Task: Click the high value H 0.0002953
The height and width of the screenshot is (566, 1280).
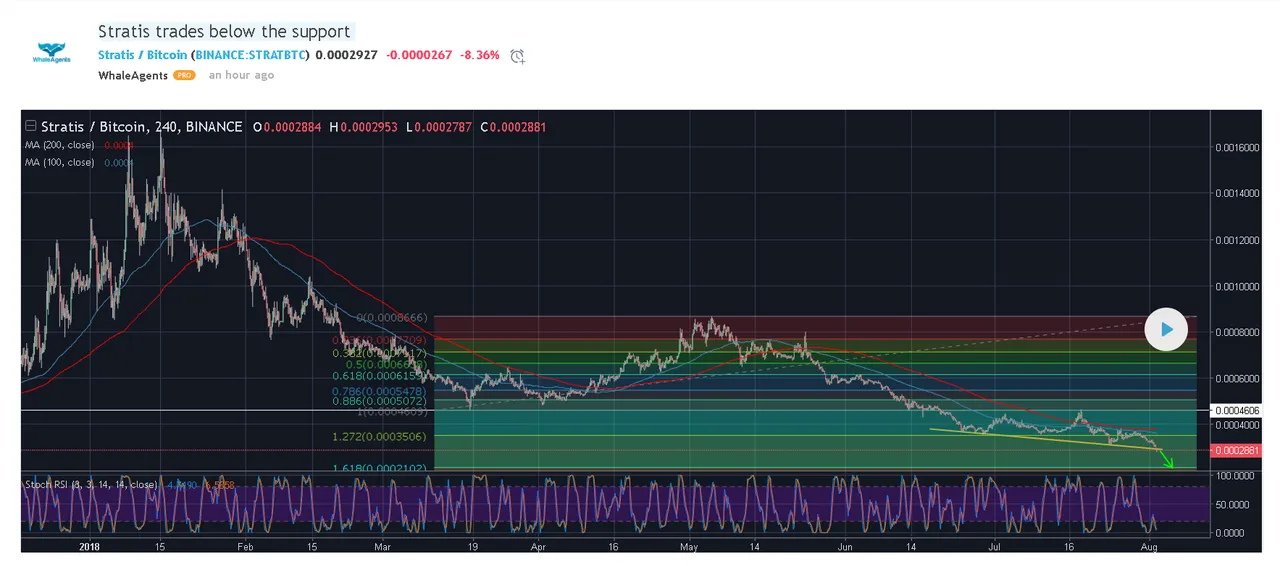Action: [x=364, y=127]
